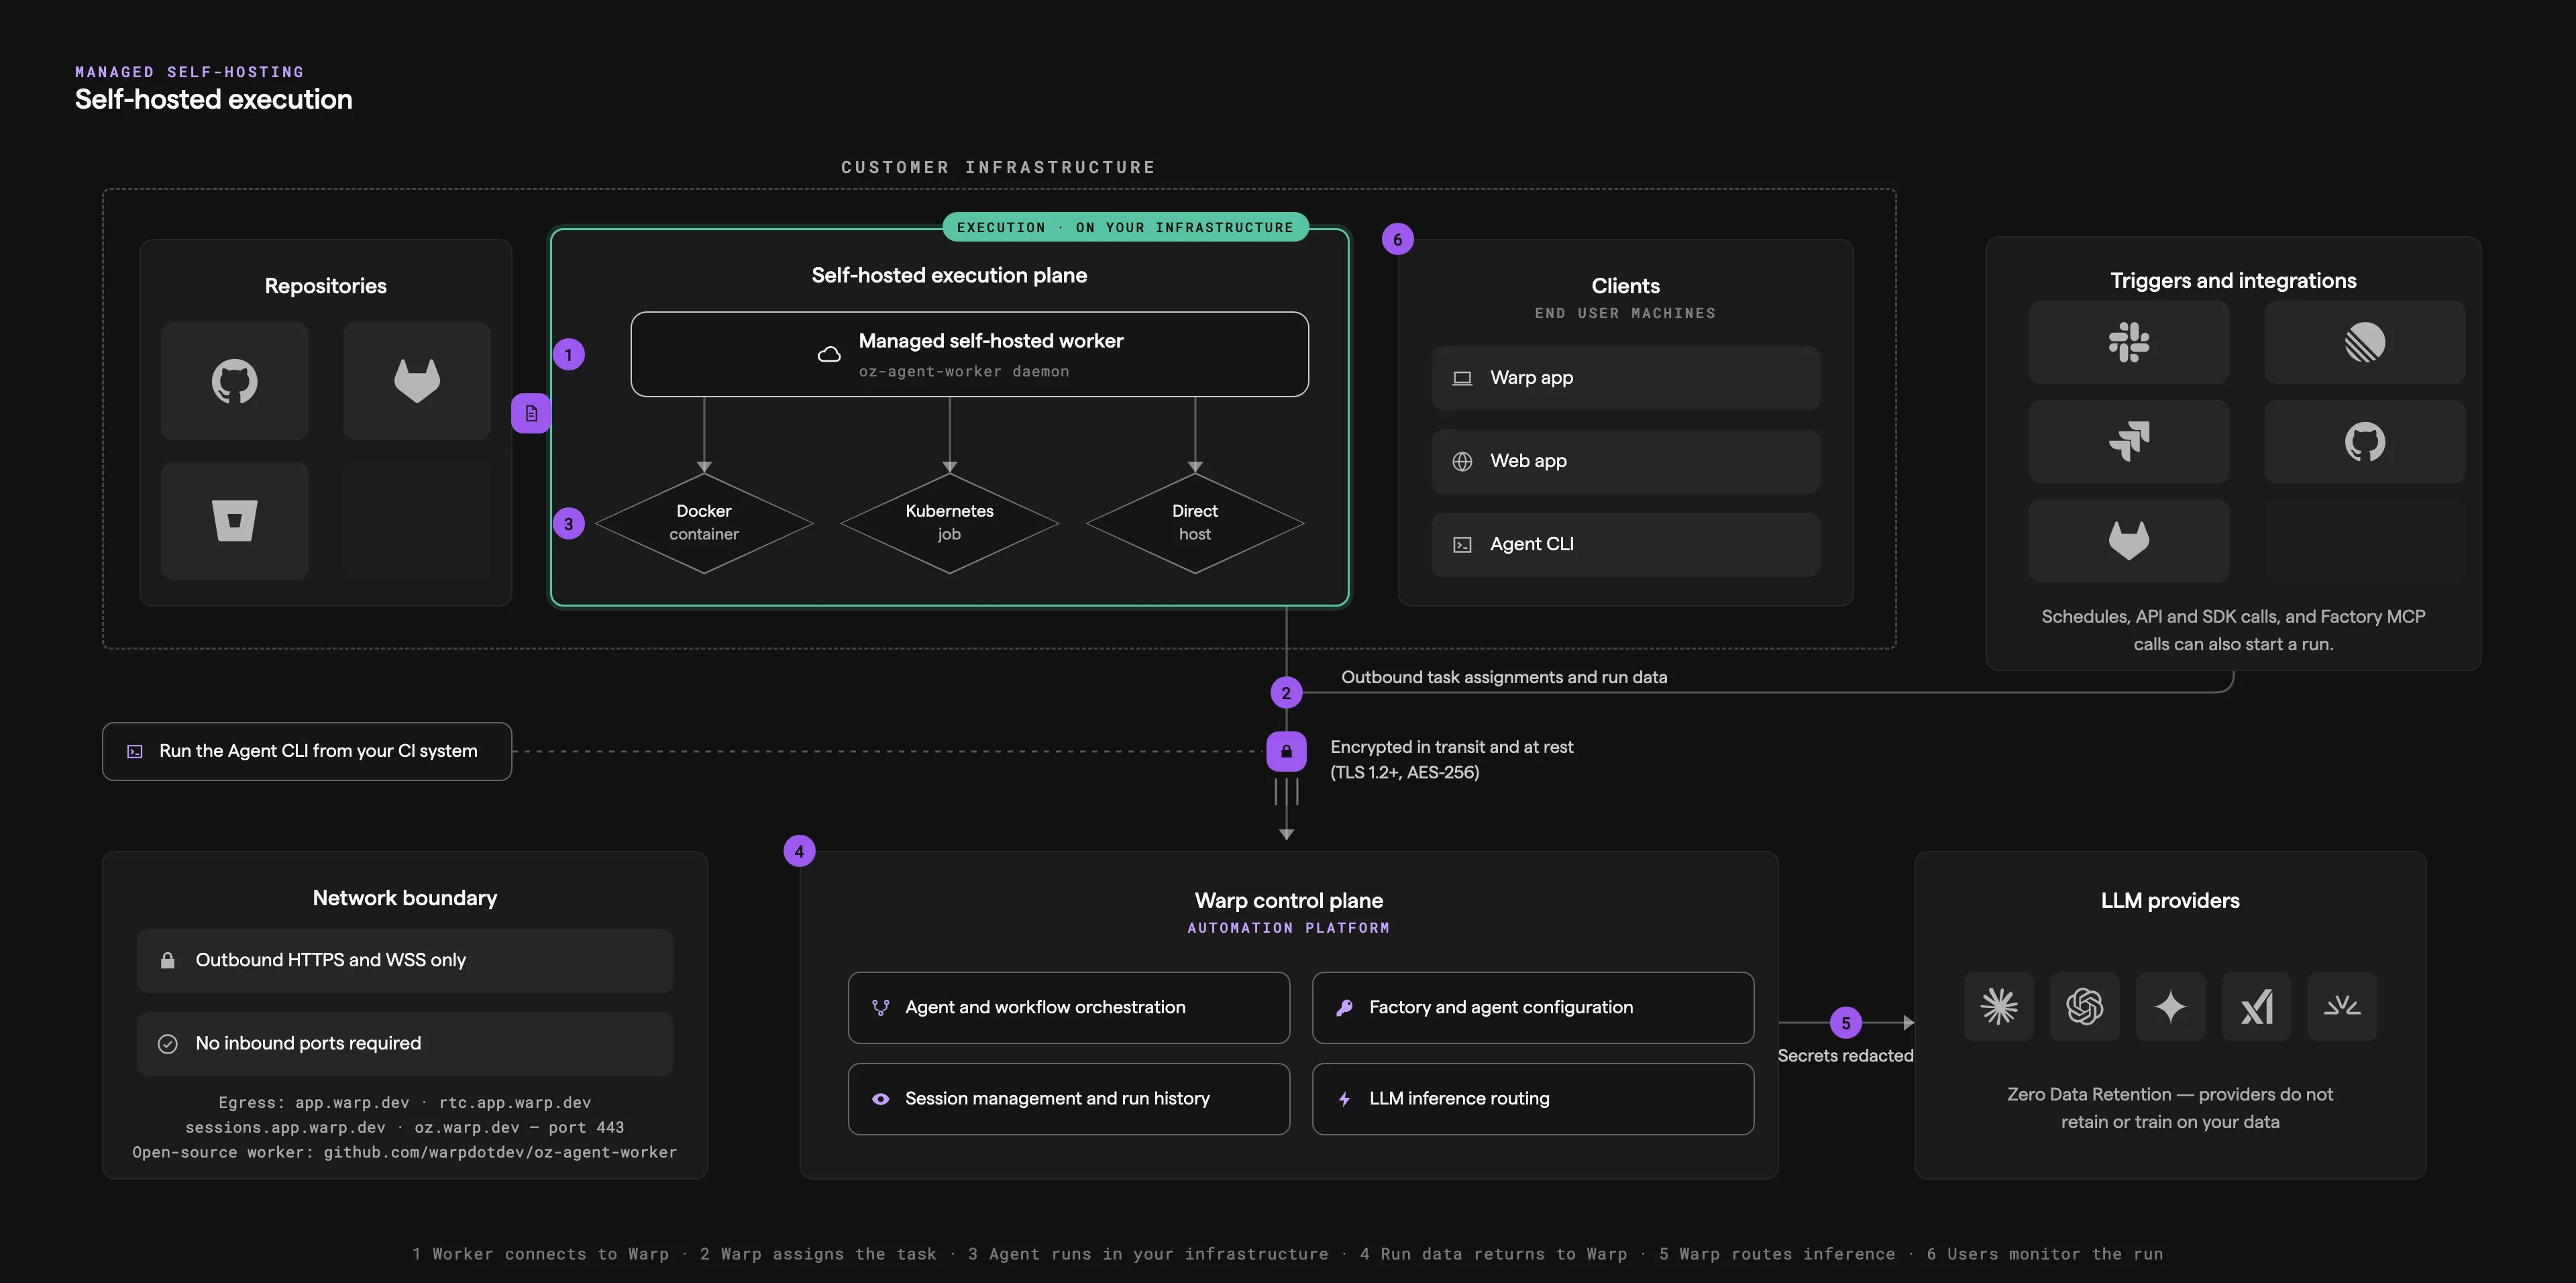Select the Agent CLI client row
The image size is (2576, 1283).
[1625, 544]
